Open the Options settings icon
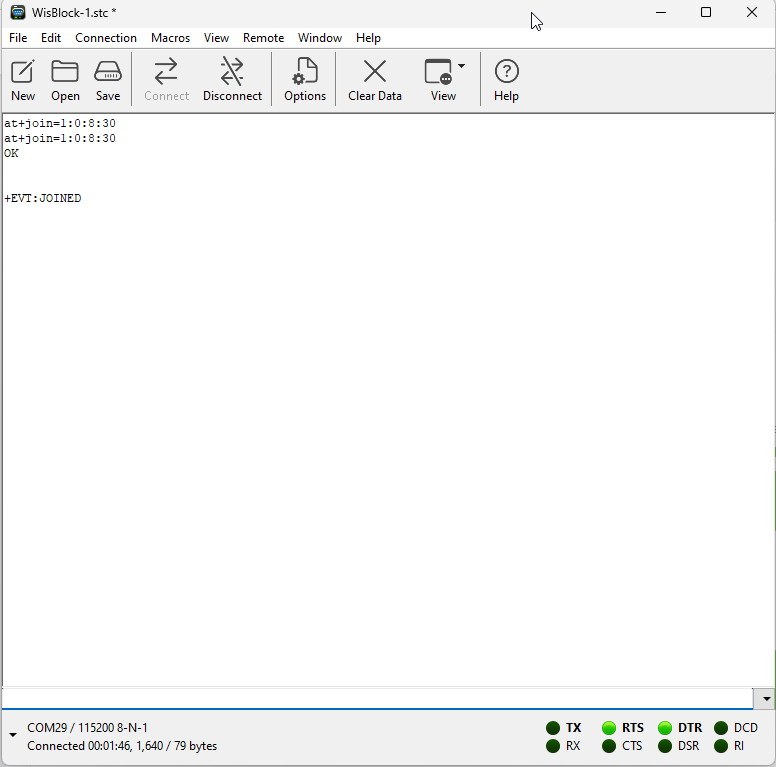The image size is (776, 767). pos(305,80)
